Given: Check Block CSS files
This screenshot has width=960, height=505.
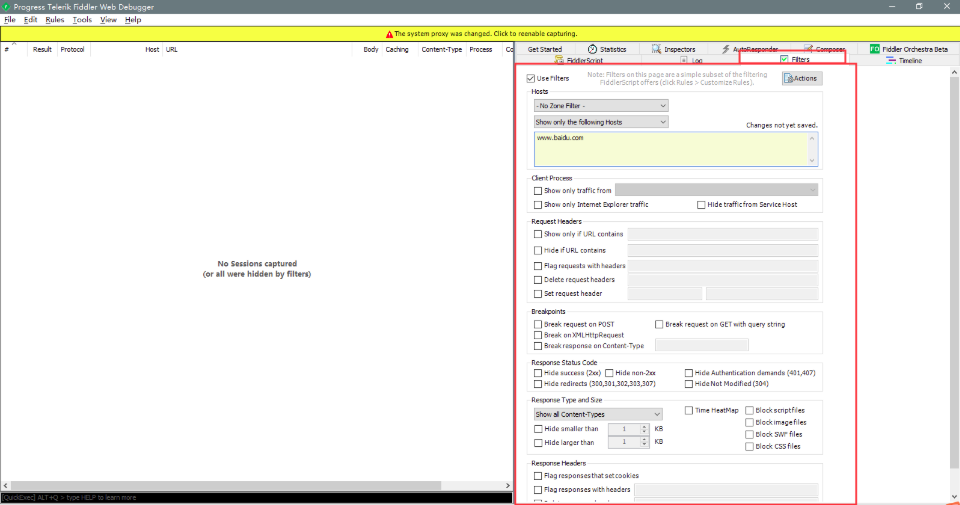Looking at the screenshot, I should 749,446.
